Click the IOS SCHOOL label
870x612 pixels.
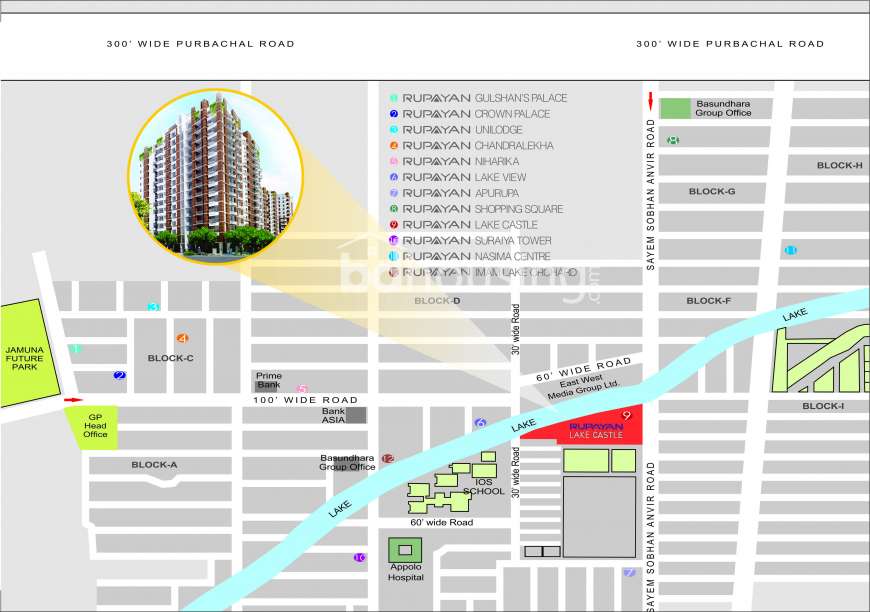[x=484, y=487]
